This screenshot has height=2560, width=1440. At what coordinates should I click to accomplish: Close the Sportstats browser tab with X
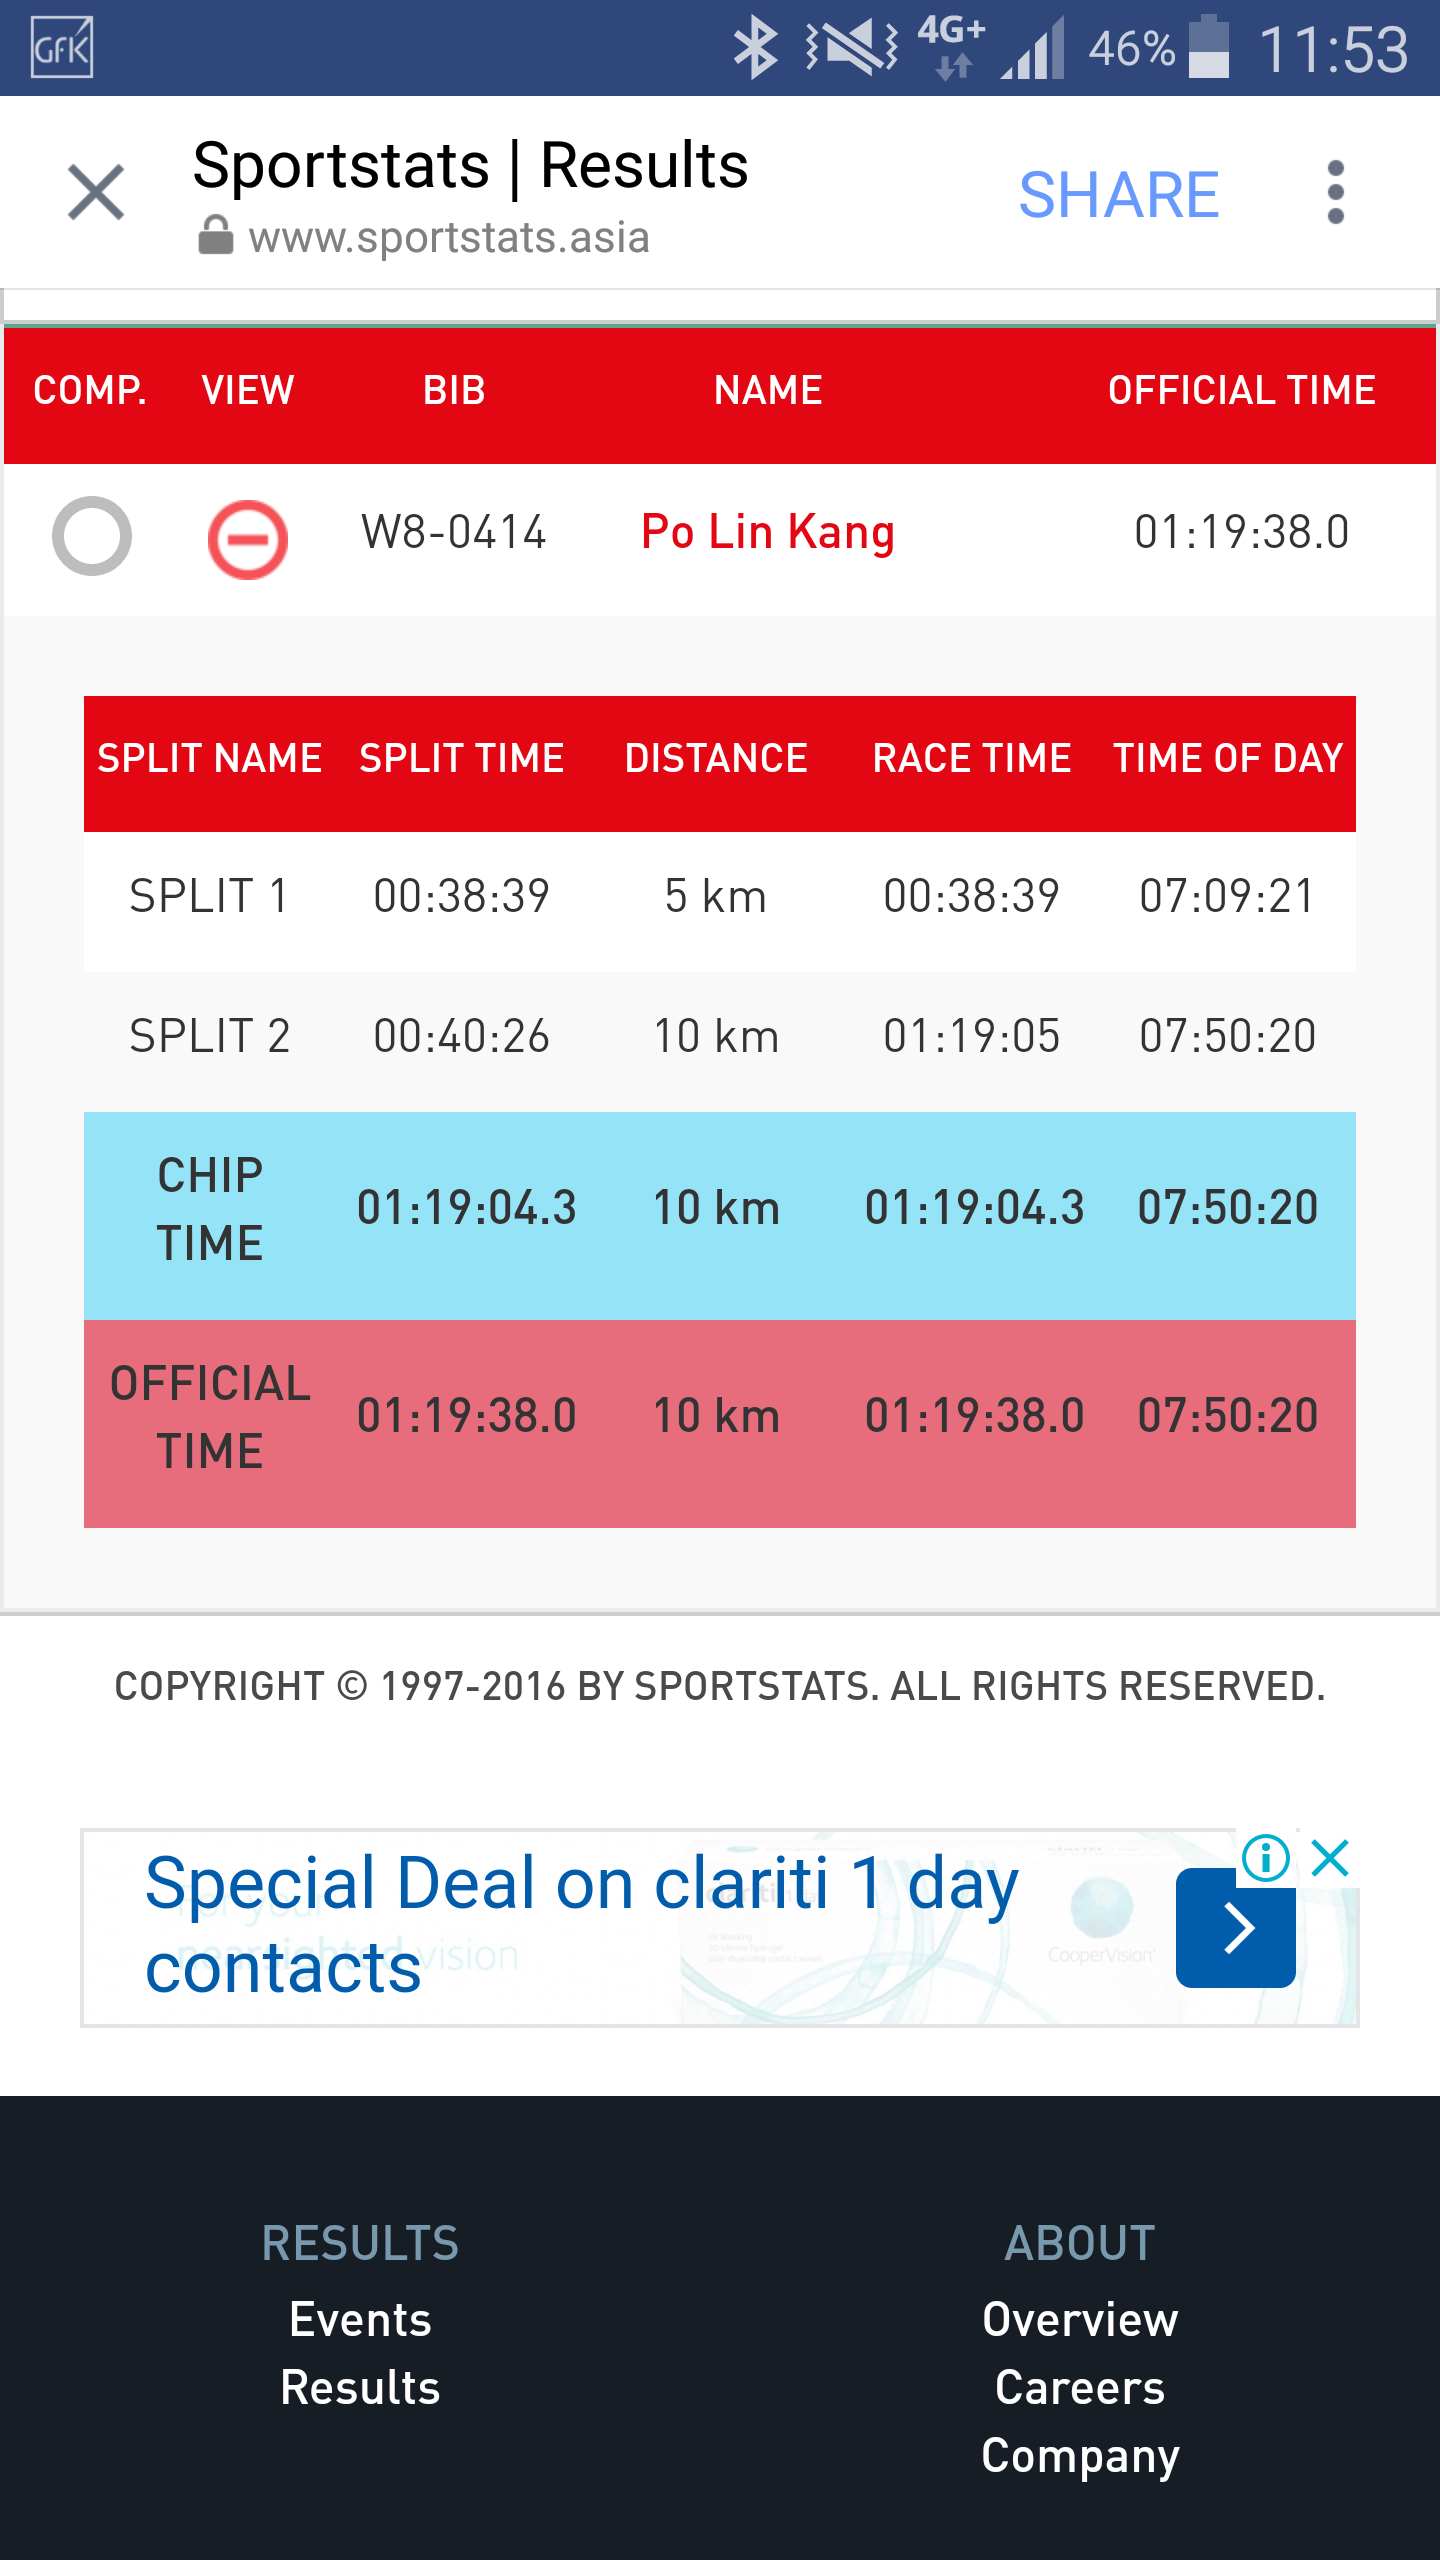pyautogui.click(x=96, y=192)
